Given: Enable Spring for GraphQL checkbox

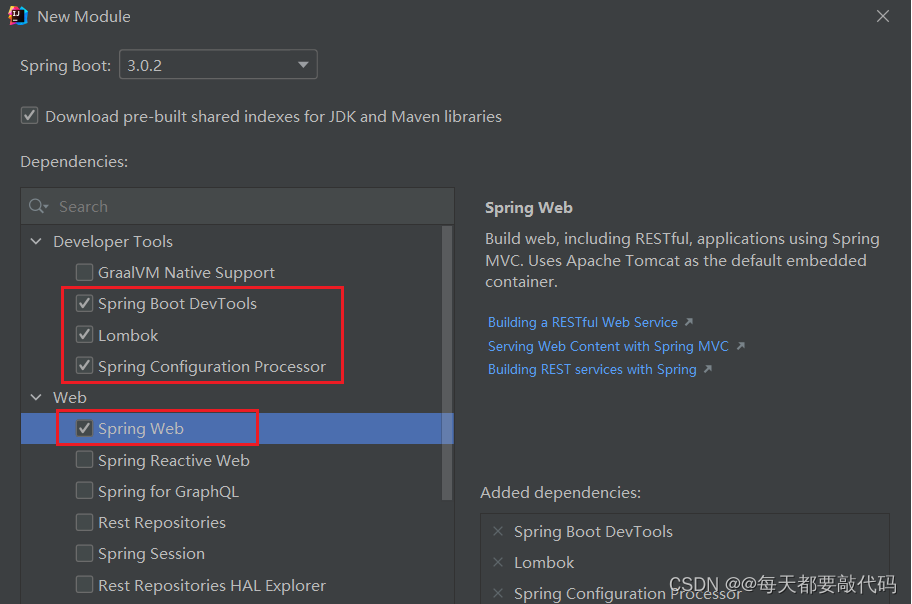Looking at the screenshot, I should tap(84, 491).
